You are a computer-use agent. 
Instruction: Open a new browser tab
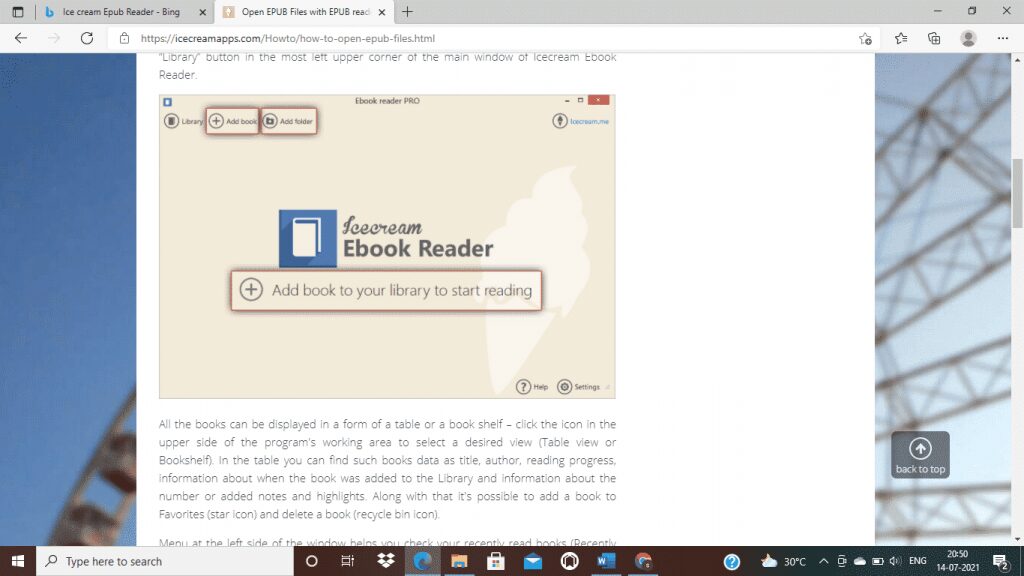coord(407,12)
